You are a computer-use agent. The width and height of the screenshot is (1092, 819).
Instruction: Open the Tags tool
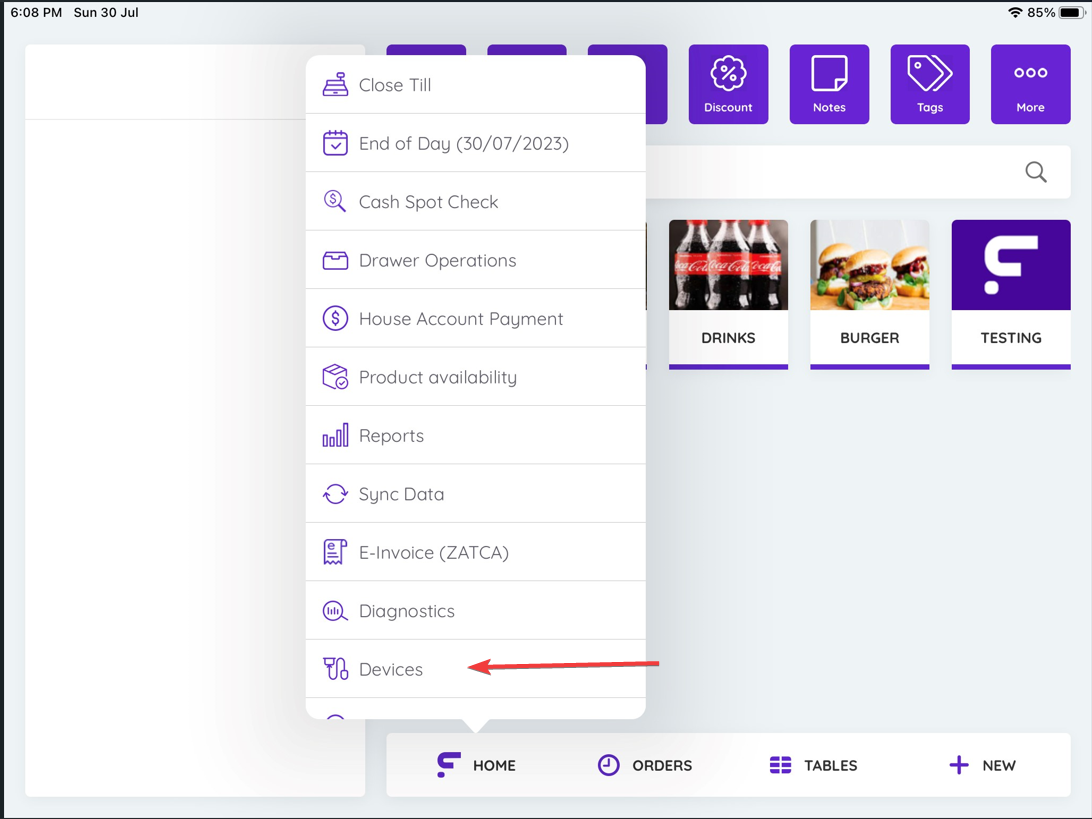(929, 84)
